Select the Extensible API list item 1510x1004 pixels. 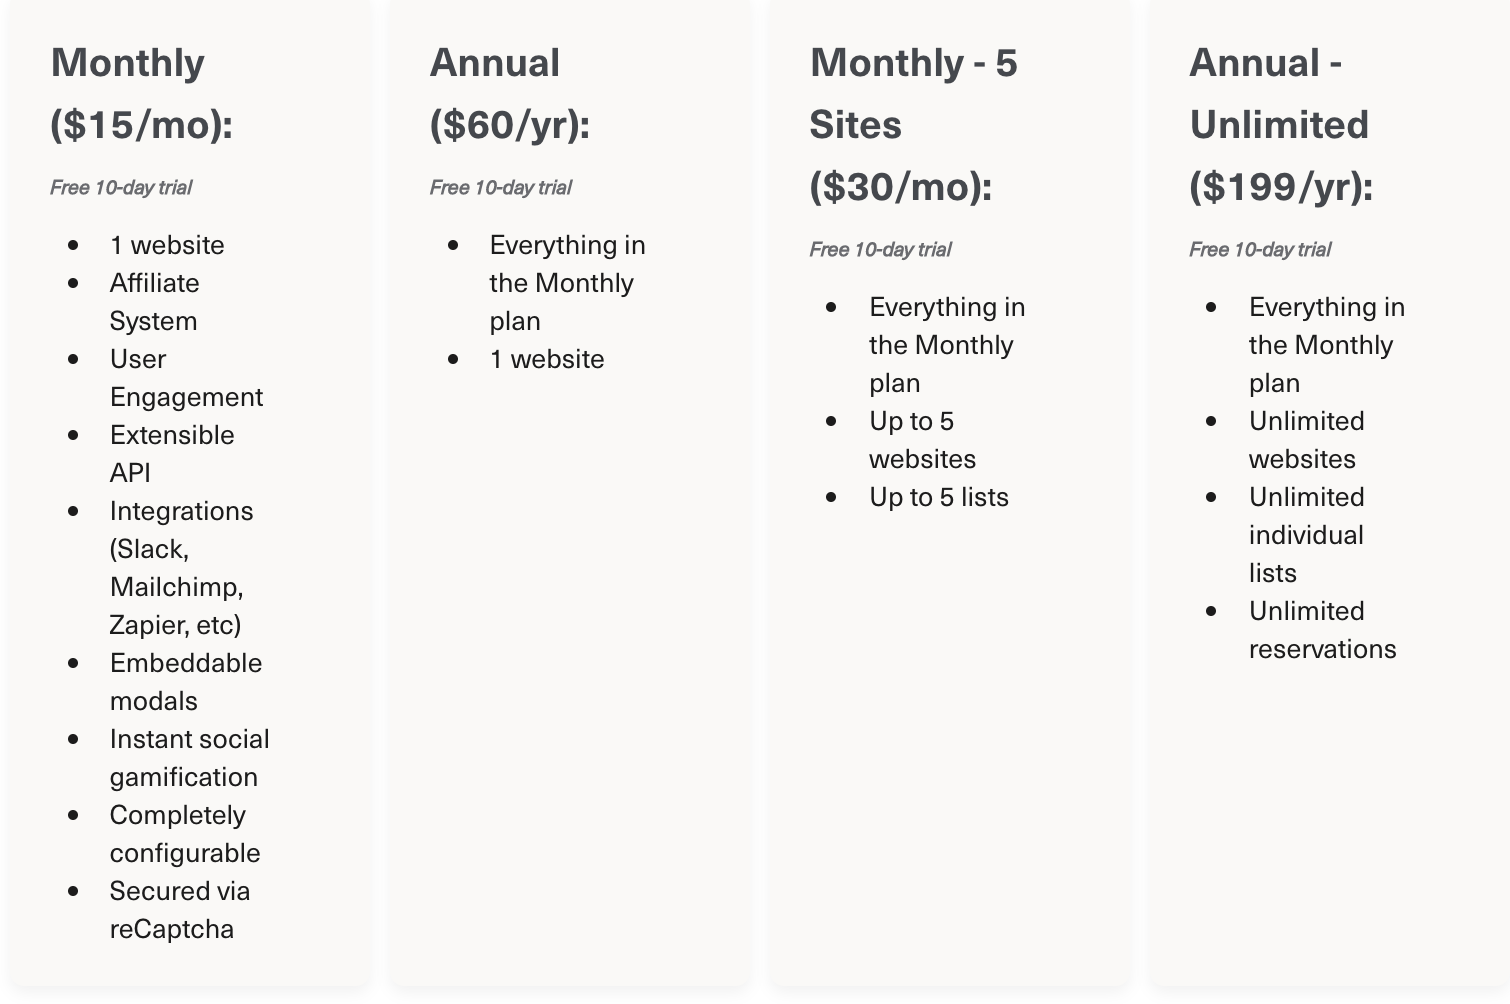(172, 454)
